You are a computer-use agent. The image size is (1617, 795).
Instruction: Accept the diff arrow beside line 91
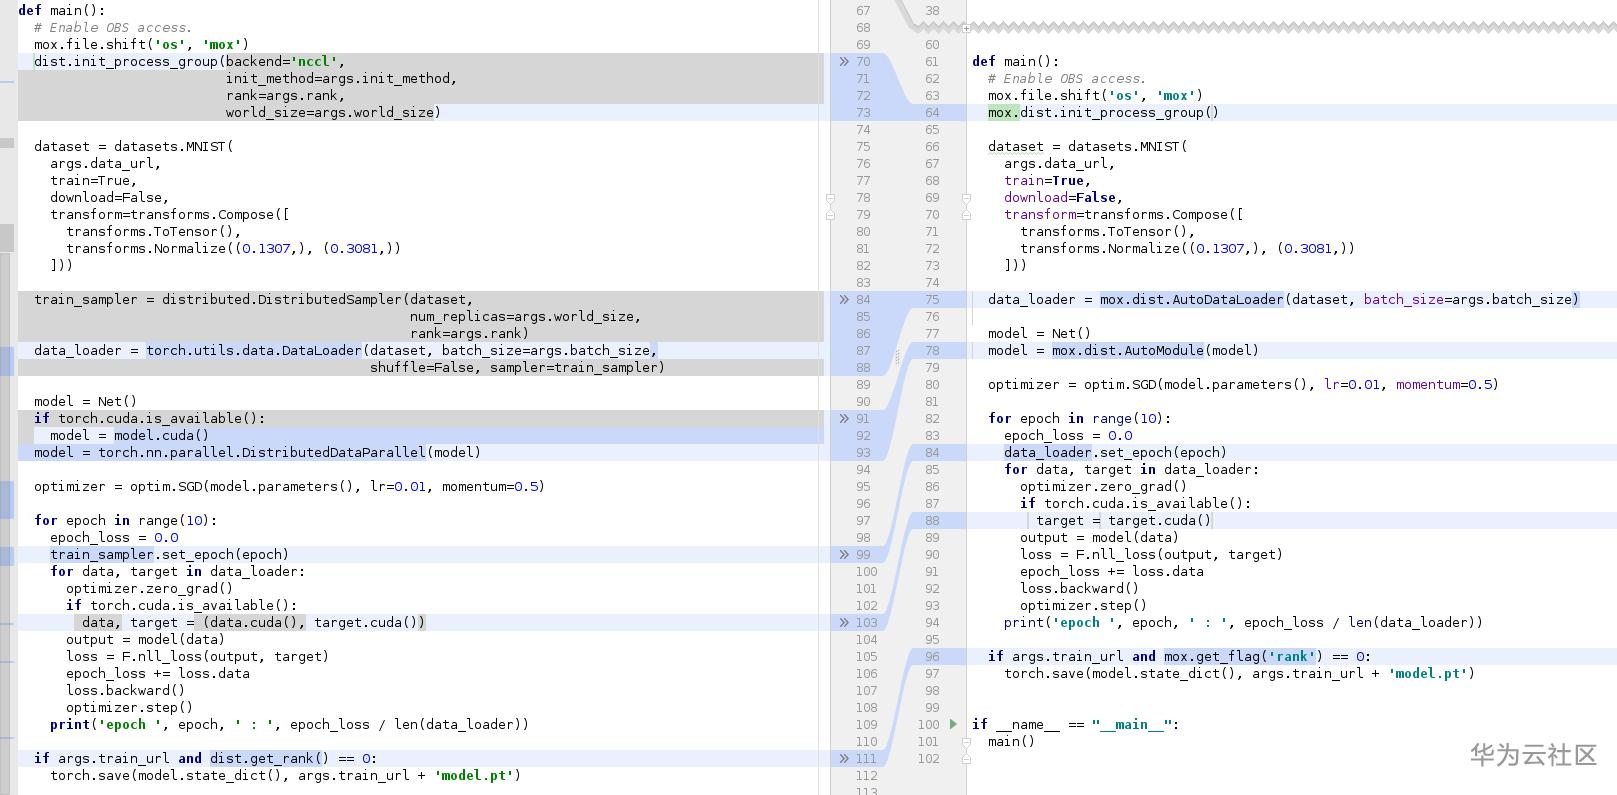coord(844,419)
